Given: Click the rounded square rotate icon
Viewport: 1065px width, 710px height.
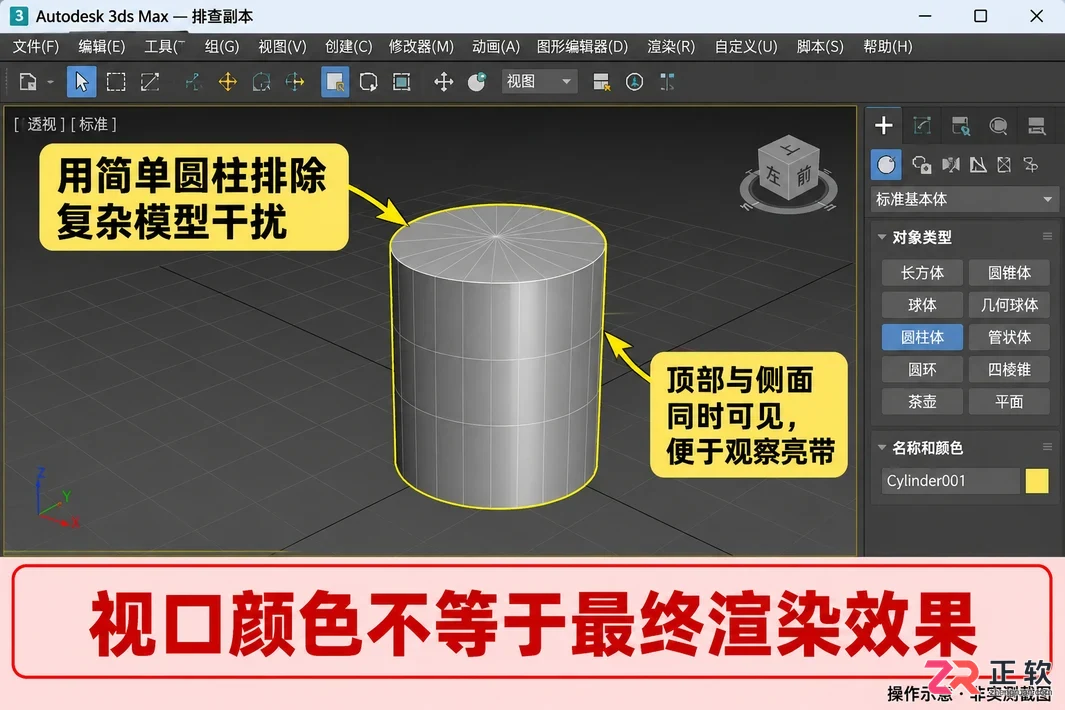Looking at the screenshot, I should point(368,82).
